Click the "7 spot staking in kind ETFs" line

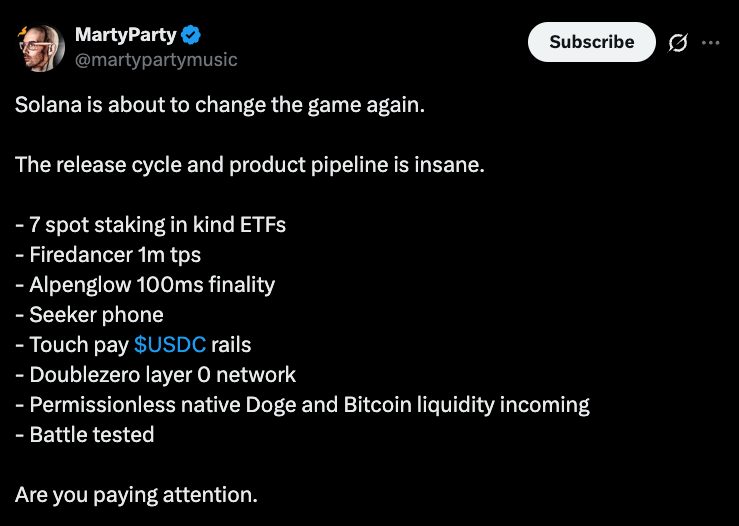click(150, 225)
